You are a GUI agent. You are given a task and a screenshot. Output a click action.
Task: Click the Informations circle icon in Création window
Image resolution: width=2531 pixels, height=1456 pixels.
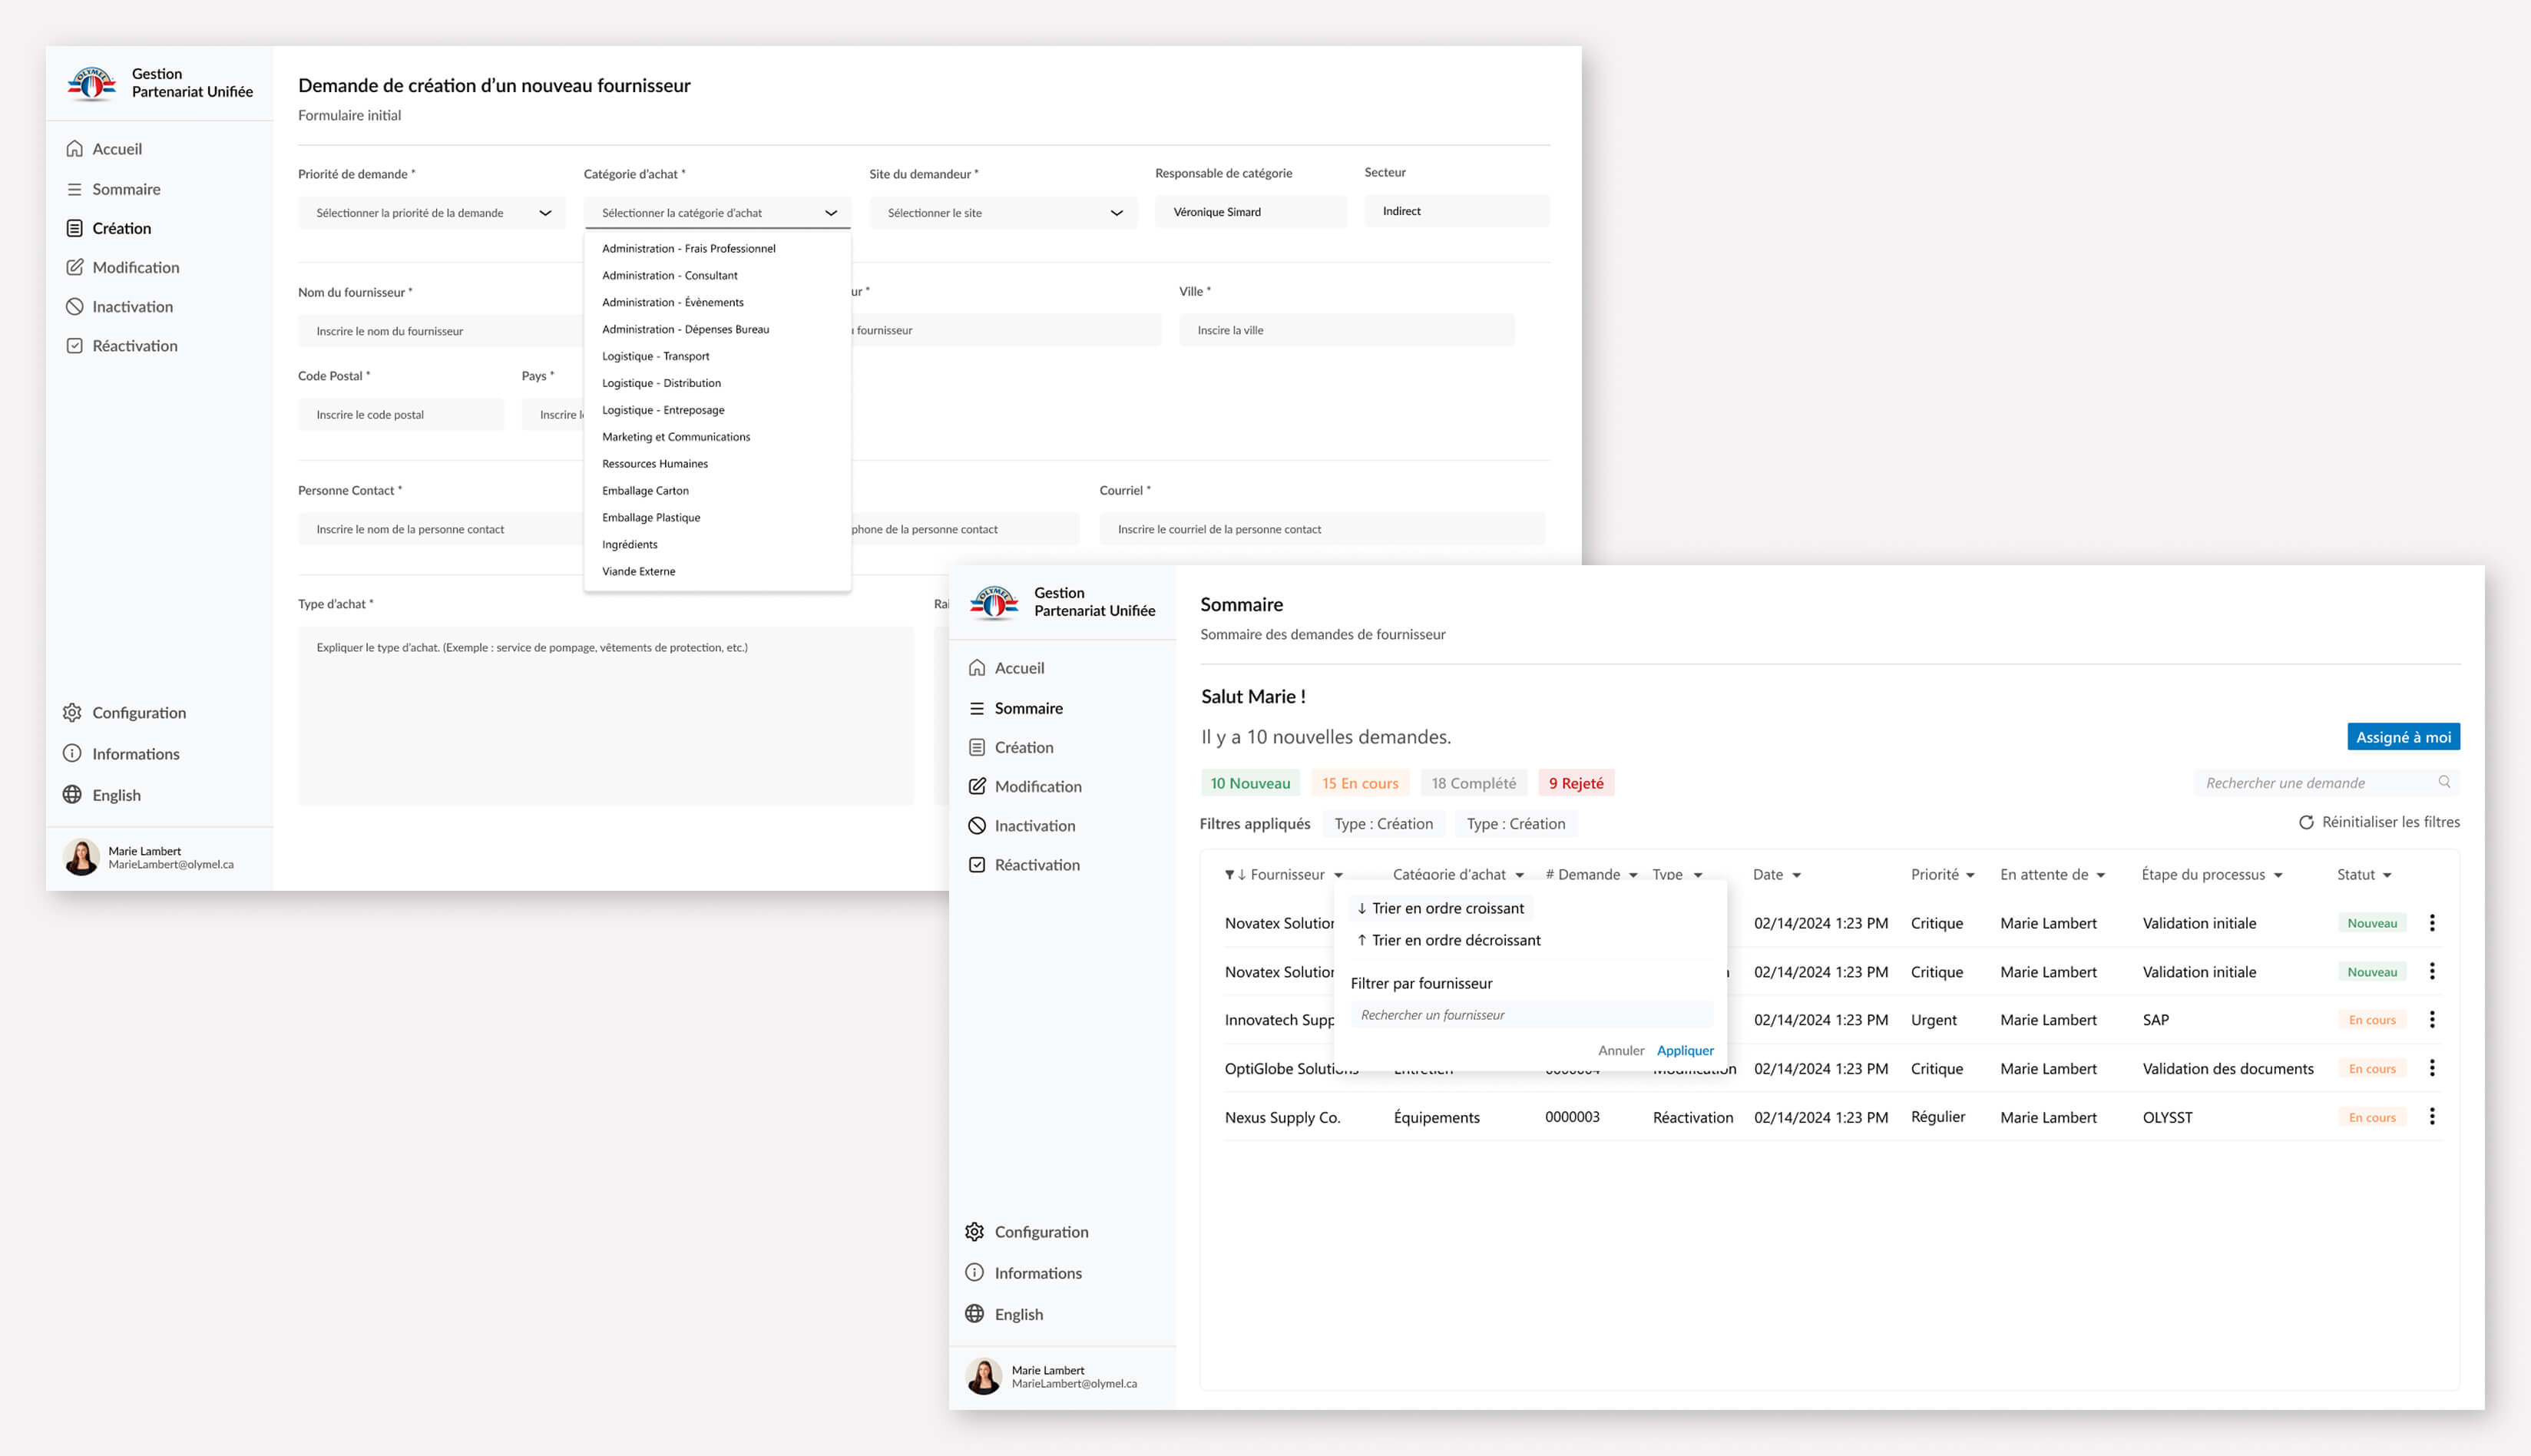tap(72, 753)
